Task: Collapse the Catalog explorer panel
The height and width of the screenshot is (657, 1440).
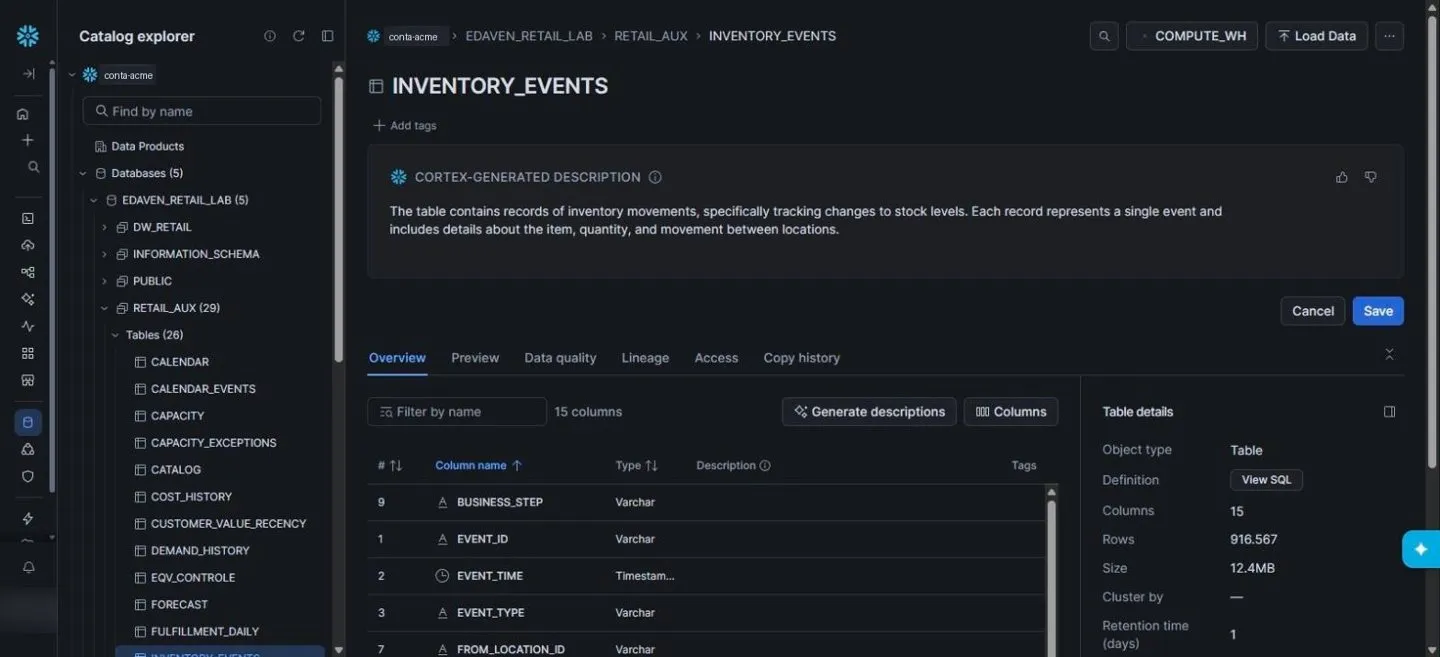Action: click(327, 36)
